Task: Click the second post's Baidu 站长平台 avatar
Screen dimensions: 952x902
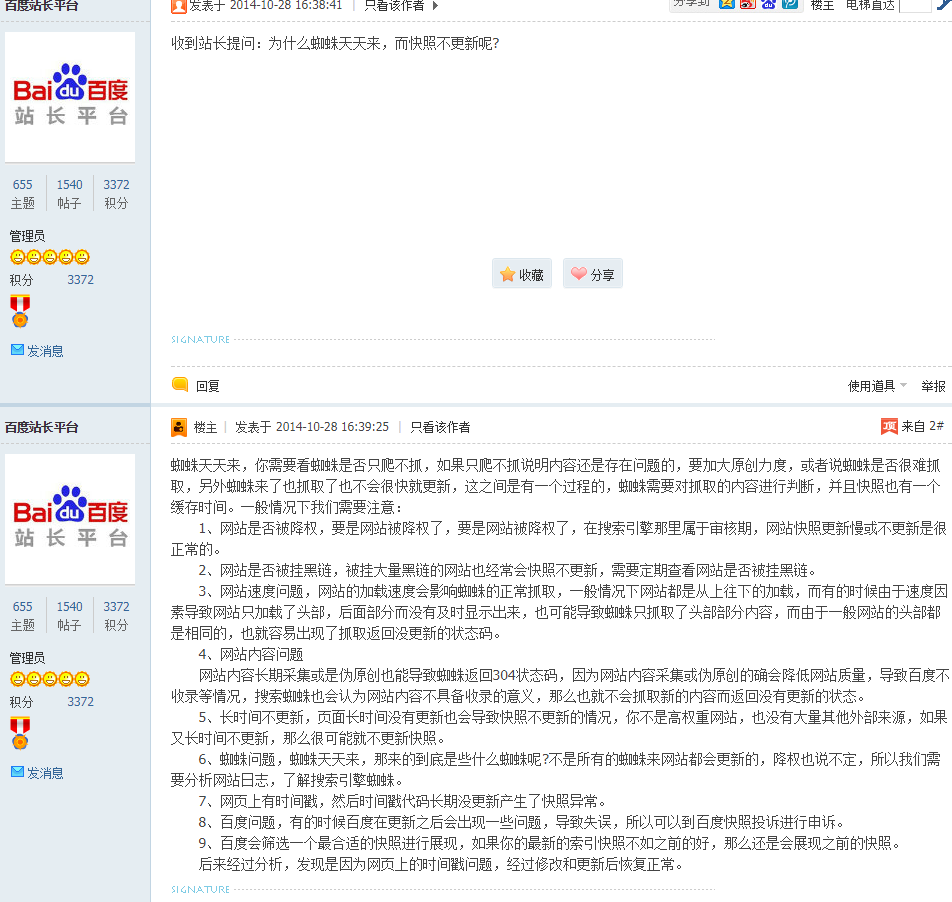Action: pyautogui.click(x=70, y=519)
